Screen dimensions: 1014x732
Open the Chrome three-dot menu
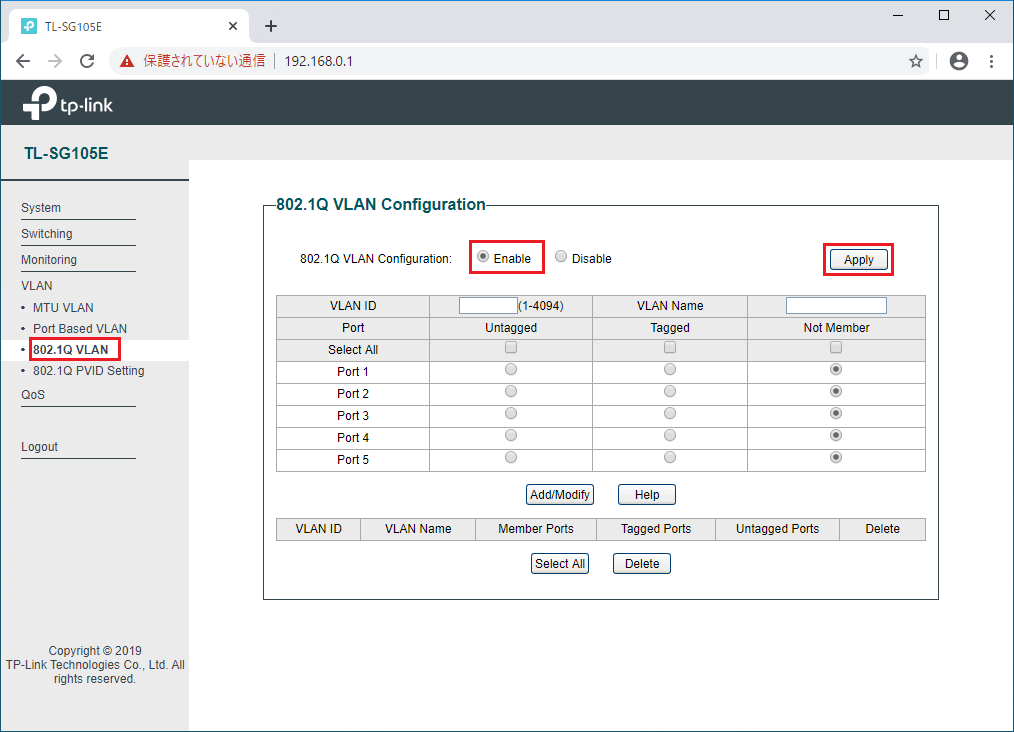(x=991, y=61)
